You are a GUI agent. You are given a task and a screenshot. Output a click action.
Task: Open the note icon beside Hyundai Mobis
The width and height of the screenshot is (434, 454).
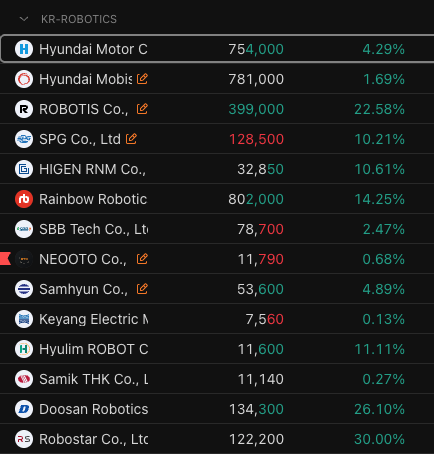point(142,79)
